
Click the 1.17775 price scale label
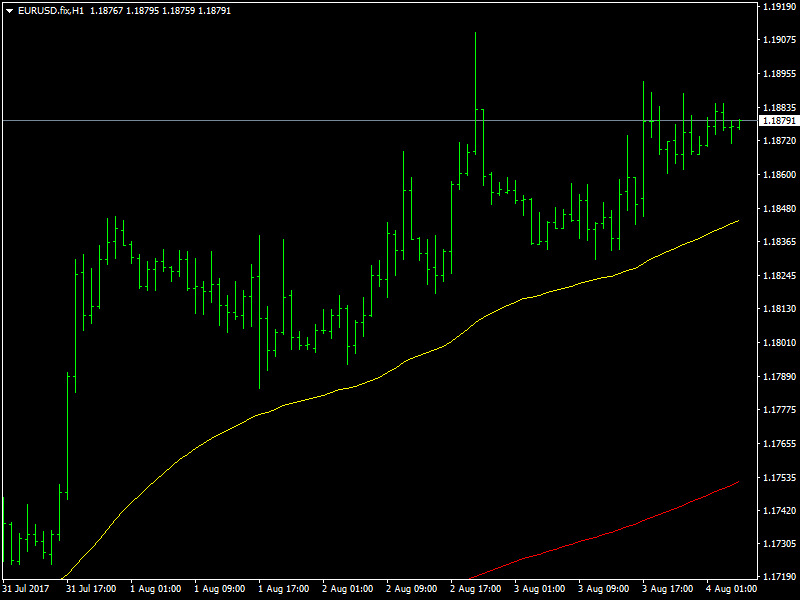779,410
